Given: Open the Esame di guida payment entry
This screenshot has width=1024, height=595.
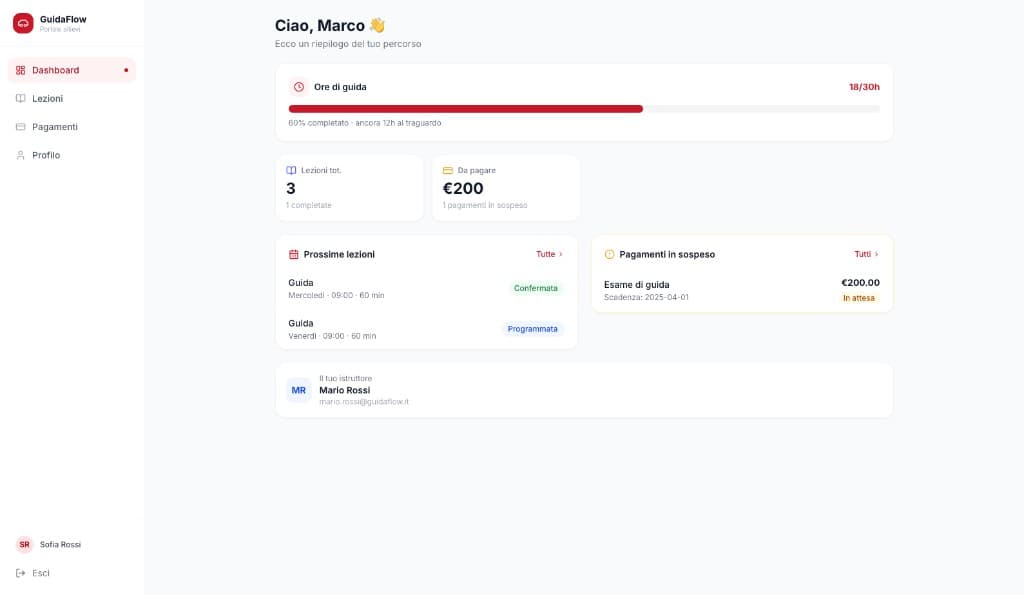Looking at the screenshot, I should 741,290.
